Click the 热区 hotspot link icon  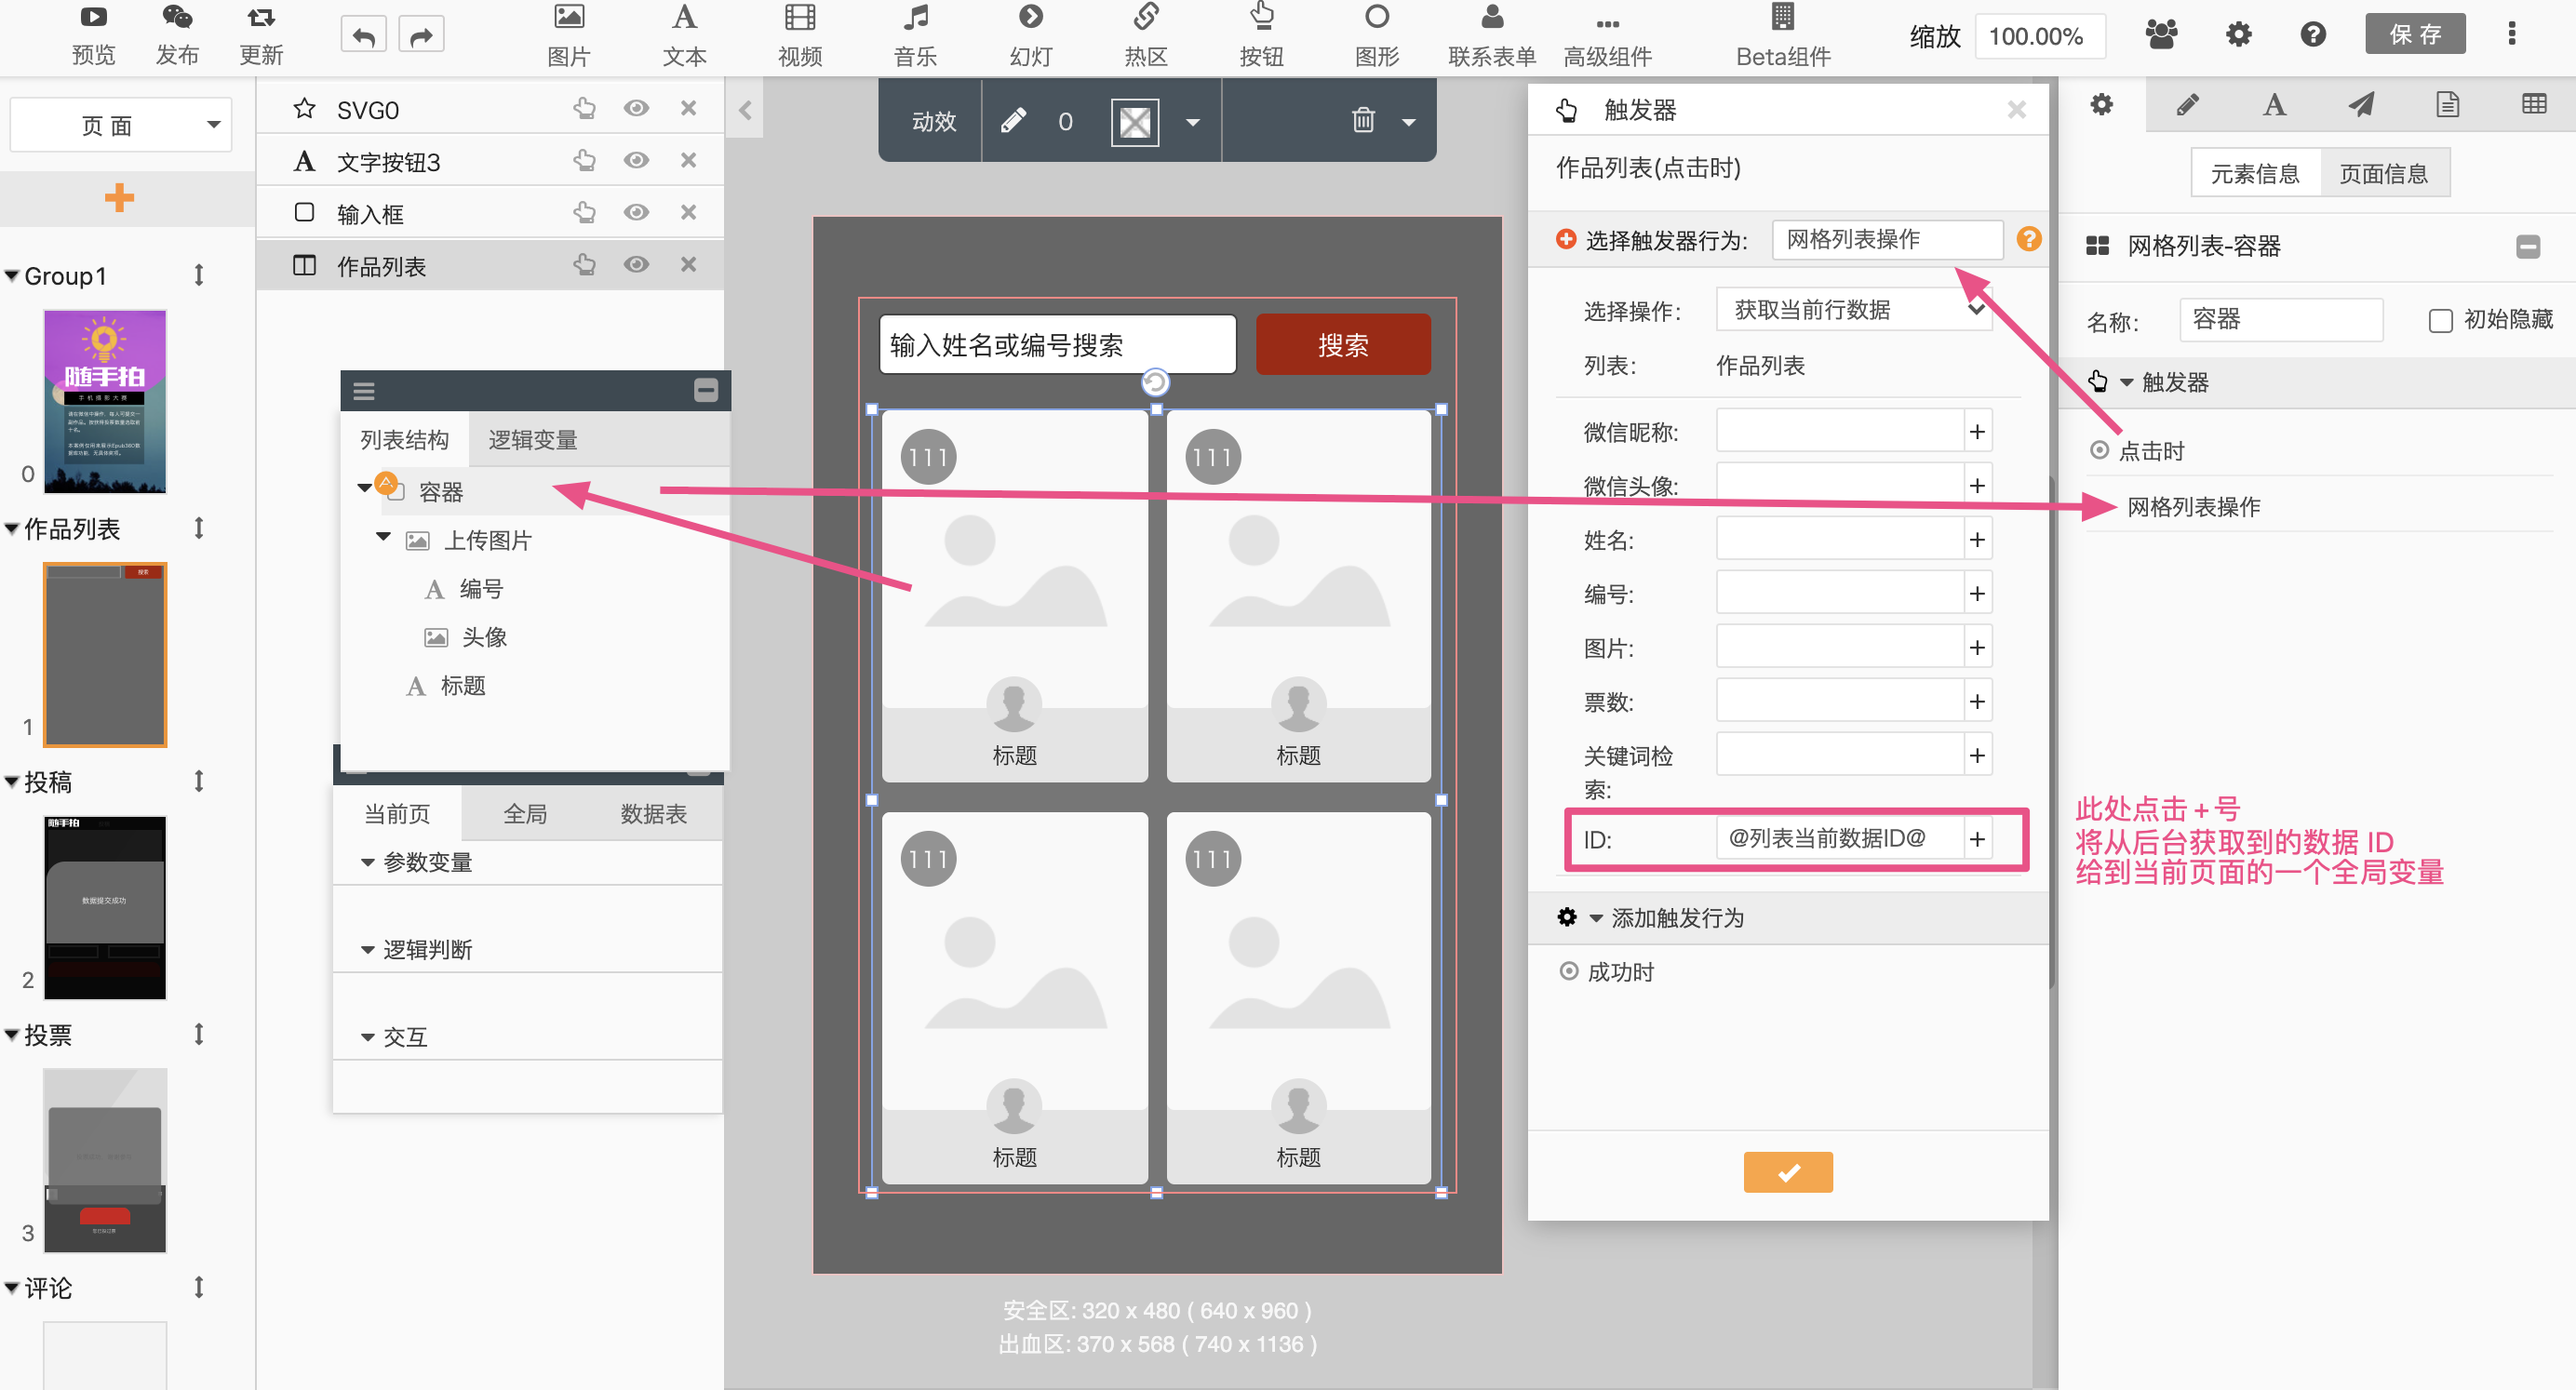click(1145, 18)
